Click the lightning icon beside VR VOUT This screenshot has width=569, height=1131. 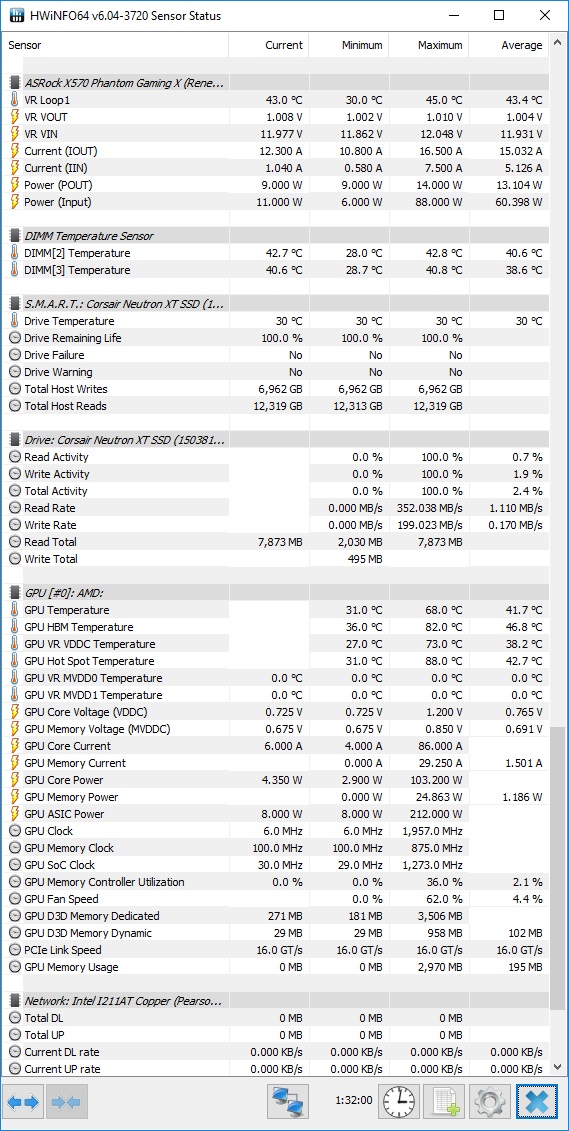pos(15,117)
